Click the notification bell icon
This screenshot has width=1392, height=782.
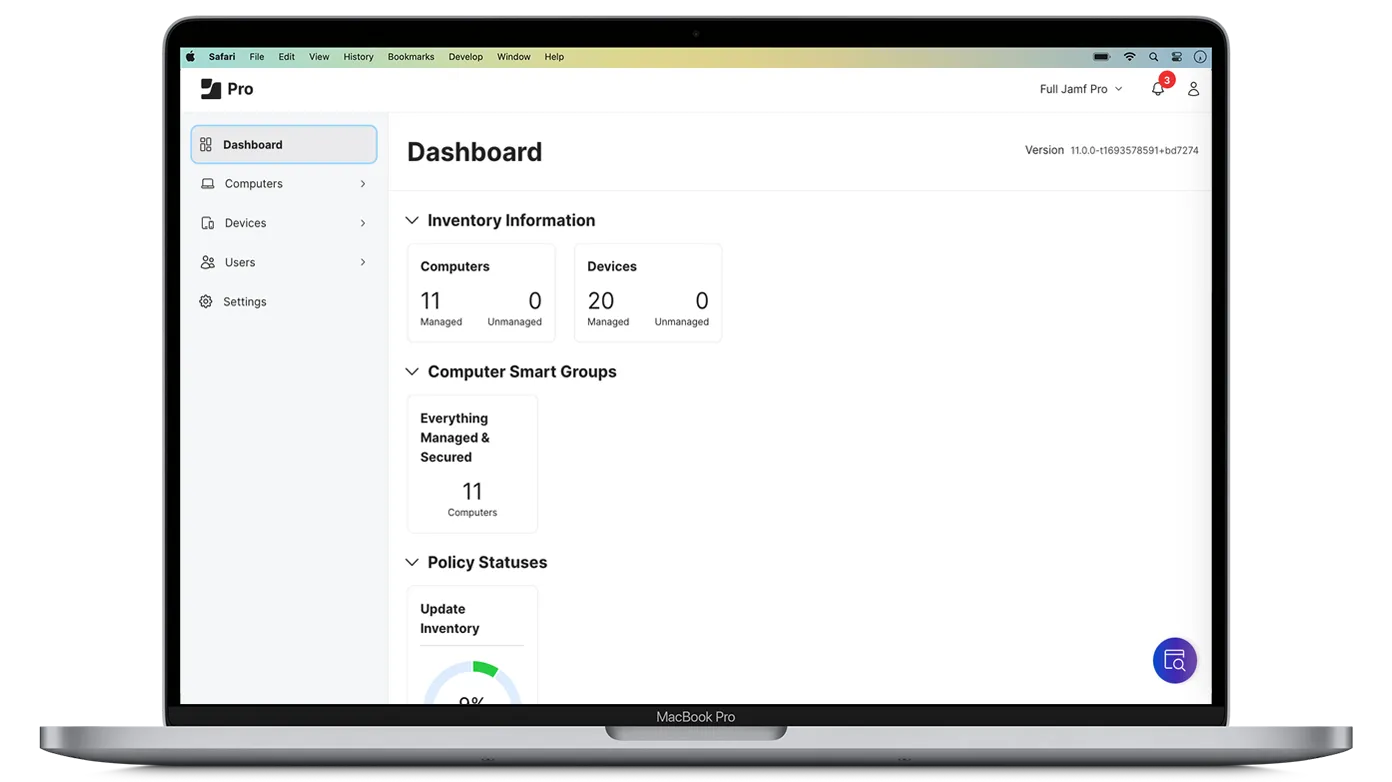1157,89
